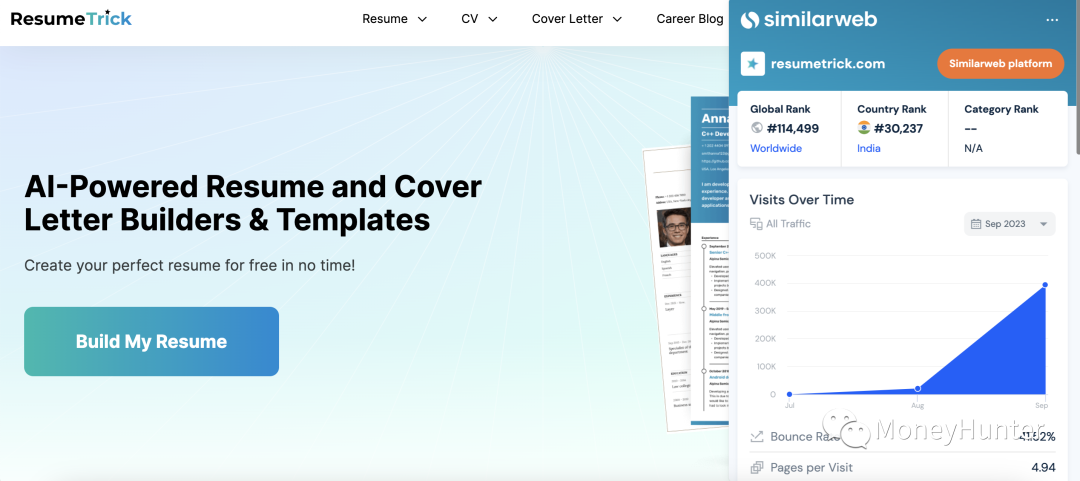Image resolution: width=1080 pixels, height=481 pixels.
Task: Click the India country rank link
Action: tap(869, 148)
